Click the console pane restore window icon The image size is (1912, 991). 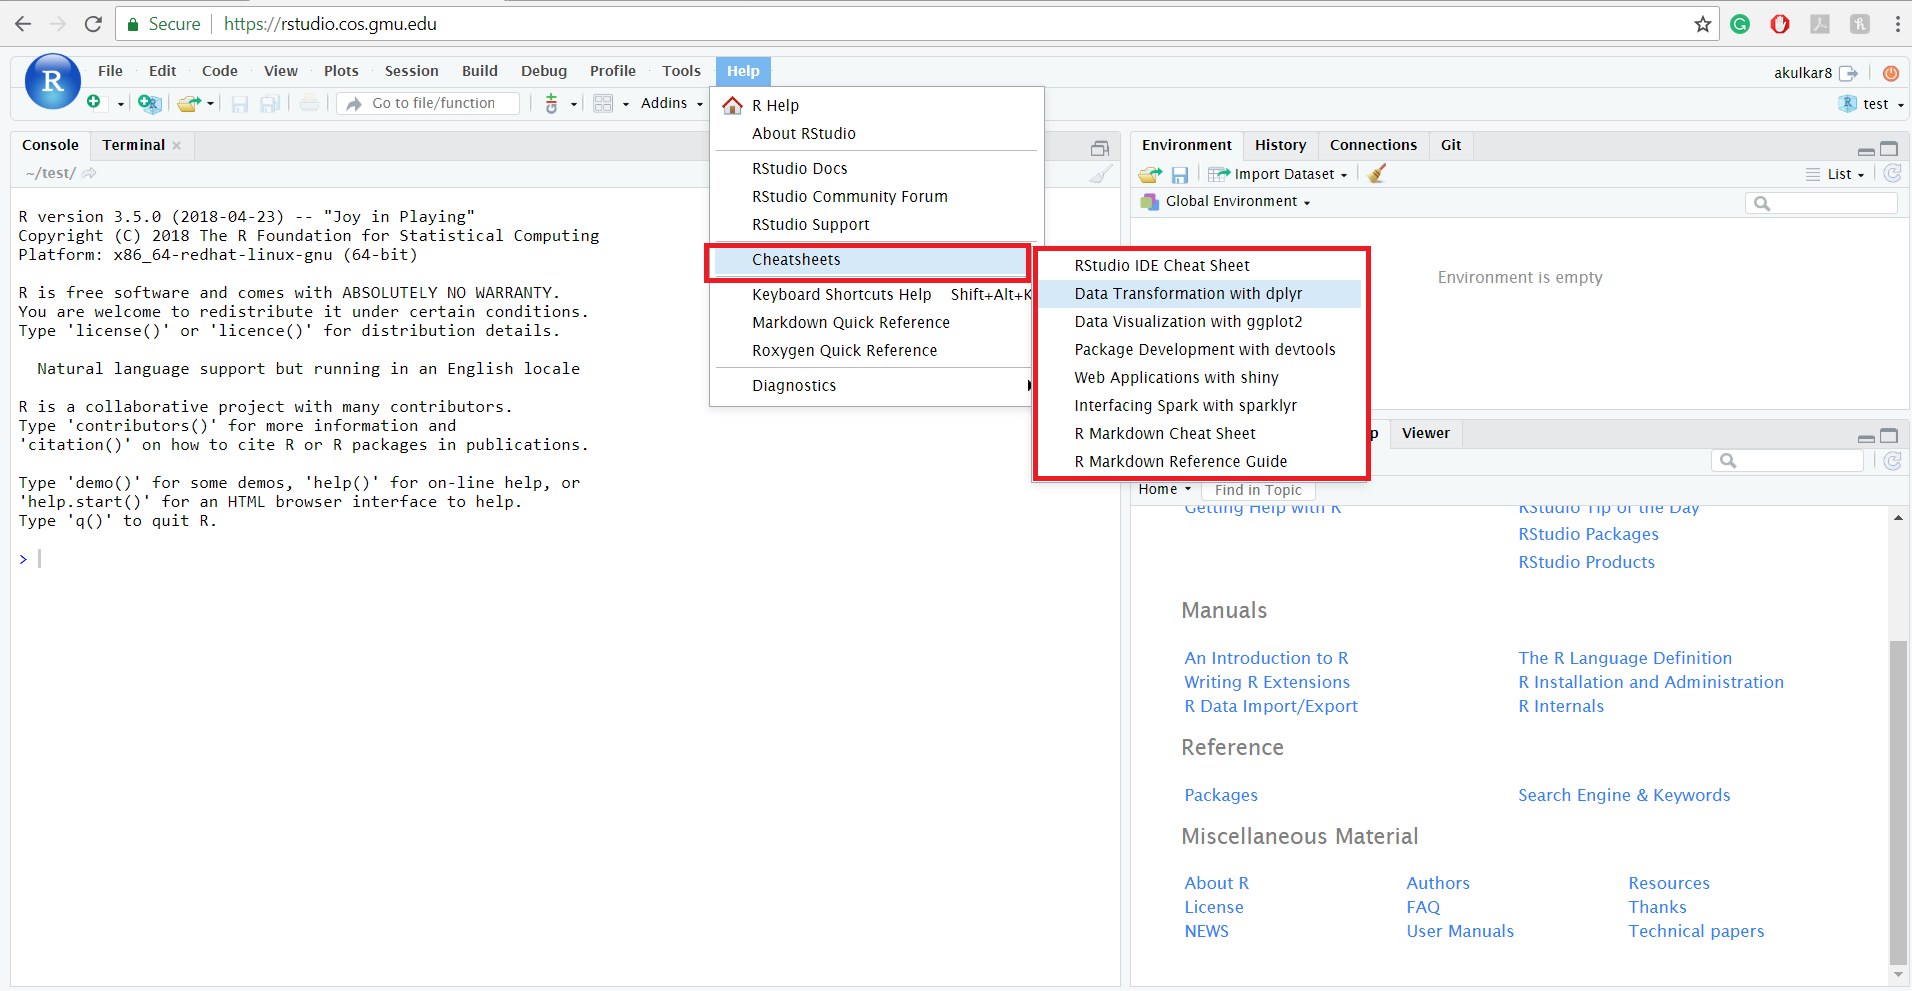pyautogui.click(x=1100, y=148)
